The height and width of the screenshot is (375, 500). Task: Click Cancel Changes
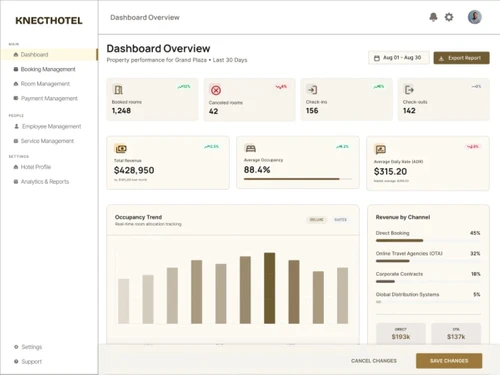pyautogui.click(x=374, y=361)
